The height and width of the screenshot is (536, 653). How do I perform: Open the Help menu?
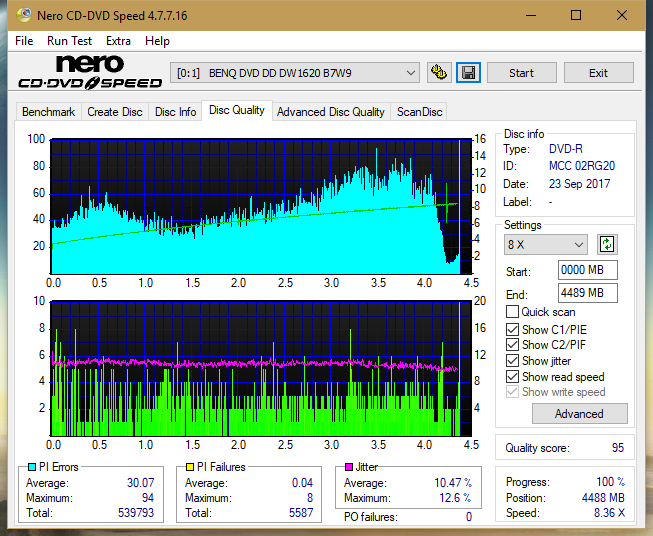coord(157,41)
